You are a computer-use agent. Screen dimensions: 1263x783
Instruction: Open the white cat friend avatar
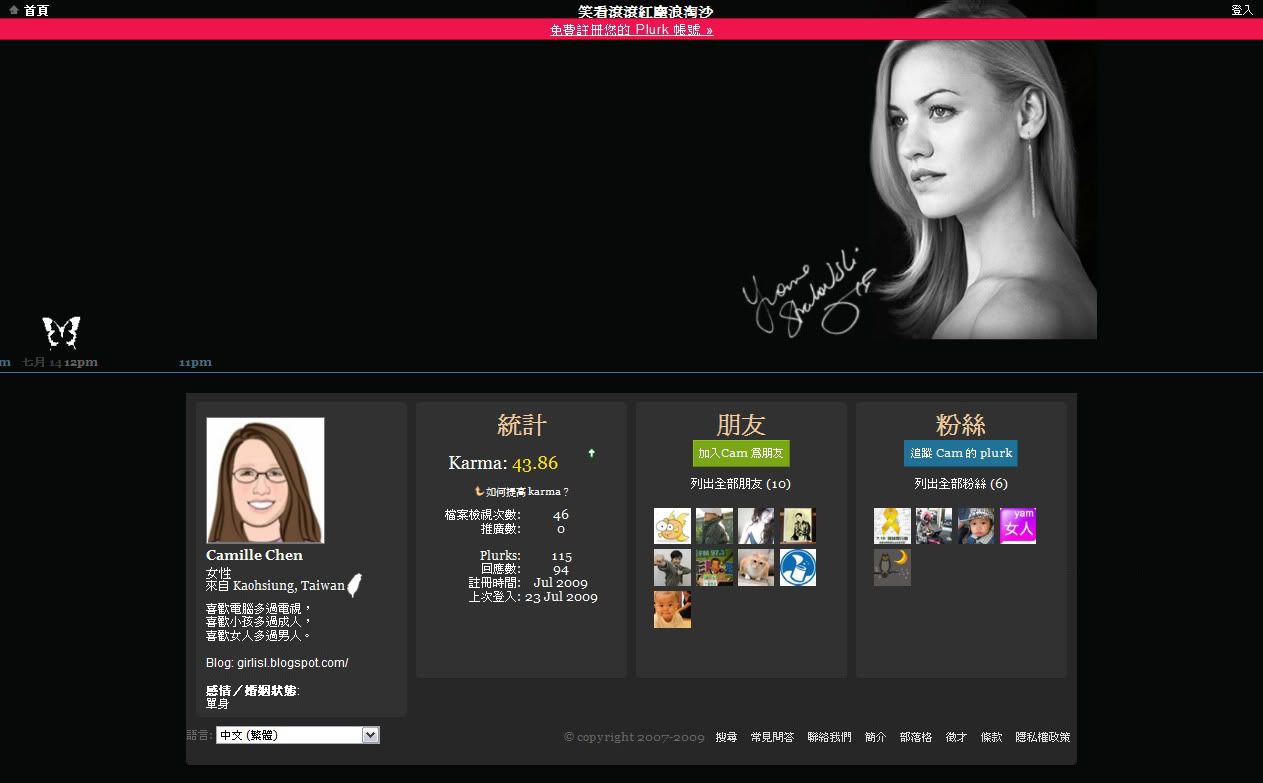click(x=756, y=567)
